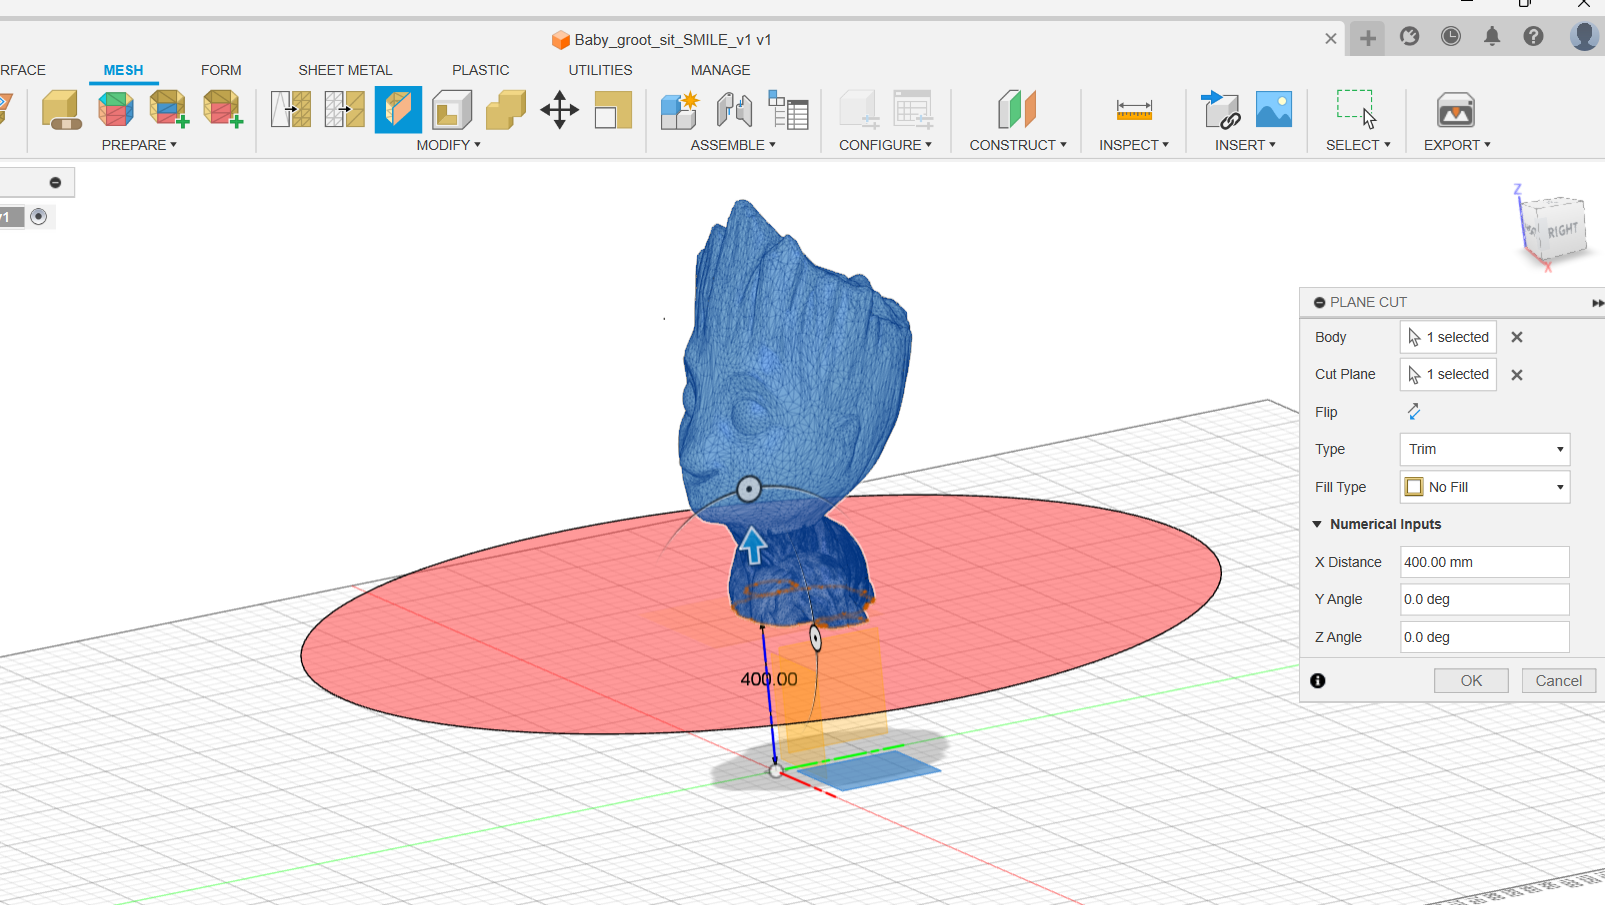Click the Body 1 selected button
Screen dimensions: 1605x905
1448,337
